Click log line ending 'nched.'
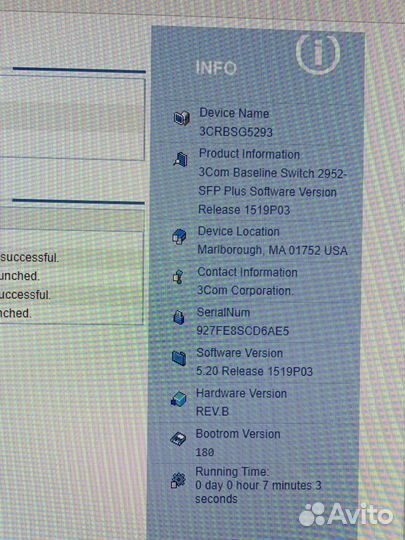The width and height of the screenshot is (405, 540). [x=15, y=313]
